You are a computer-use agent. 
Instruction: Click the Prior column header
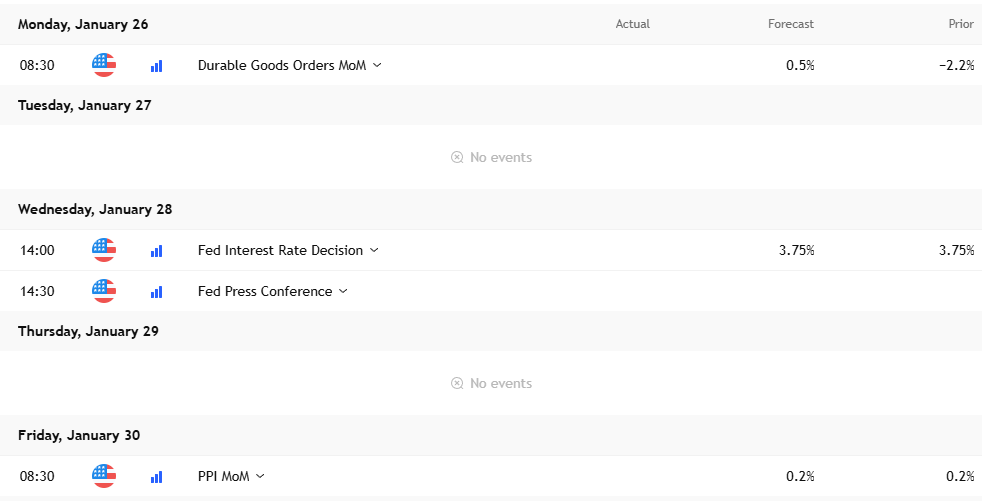[x=960, y=24]
